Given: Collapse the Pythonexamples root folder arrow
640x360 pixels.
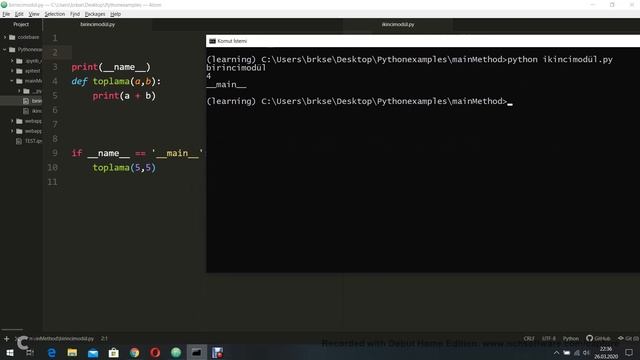Looking at the screenshot, I should (5, 49).
